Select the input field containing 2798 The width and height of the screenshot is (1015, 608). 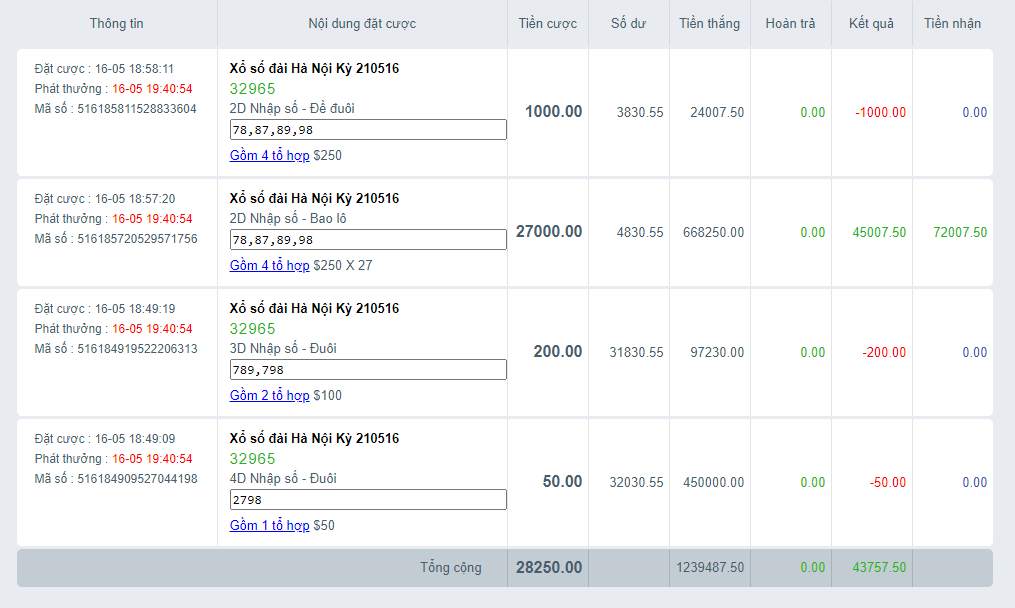point(368,500)
